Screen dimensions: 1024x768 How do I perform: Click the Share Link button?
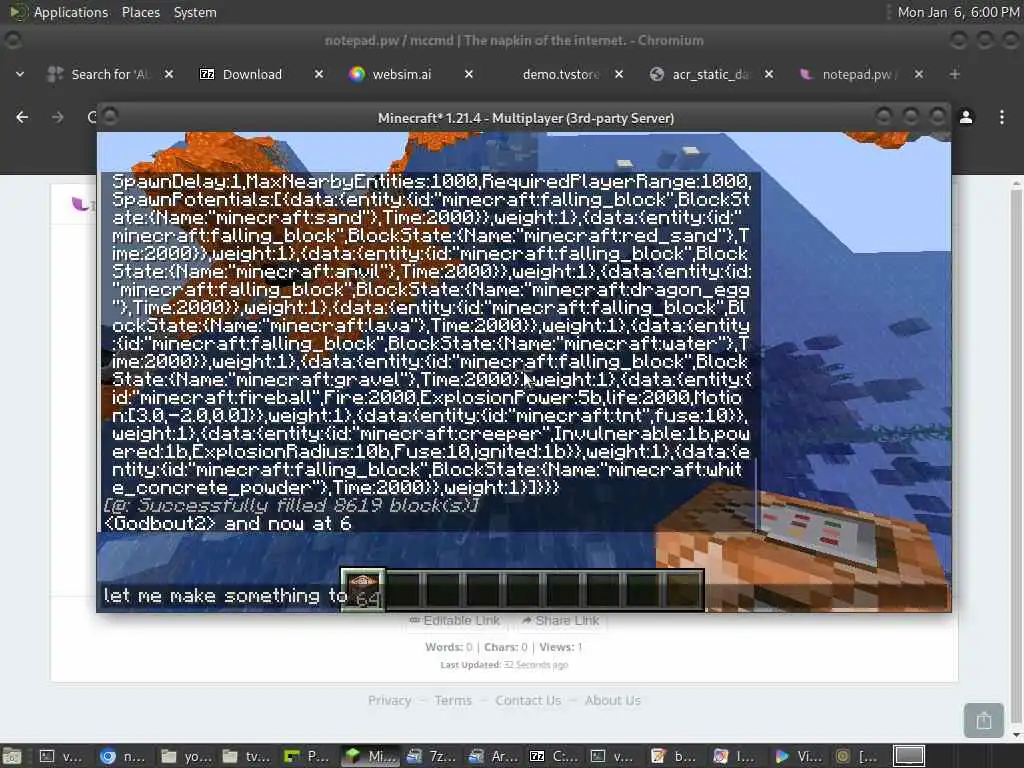coord(560,620)
